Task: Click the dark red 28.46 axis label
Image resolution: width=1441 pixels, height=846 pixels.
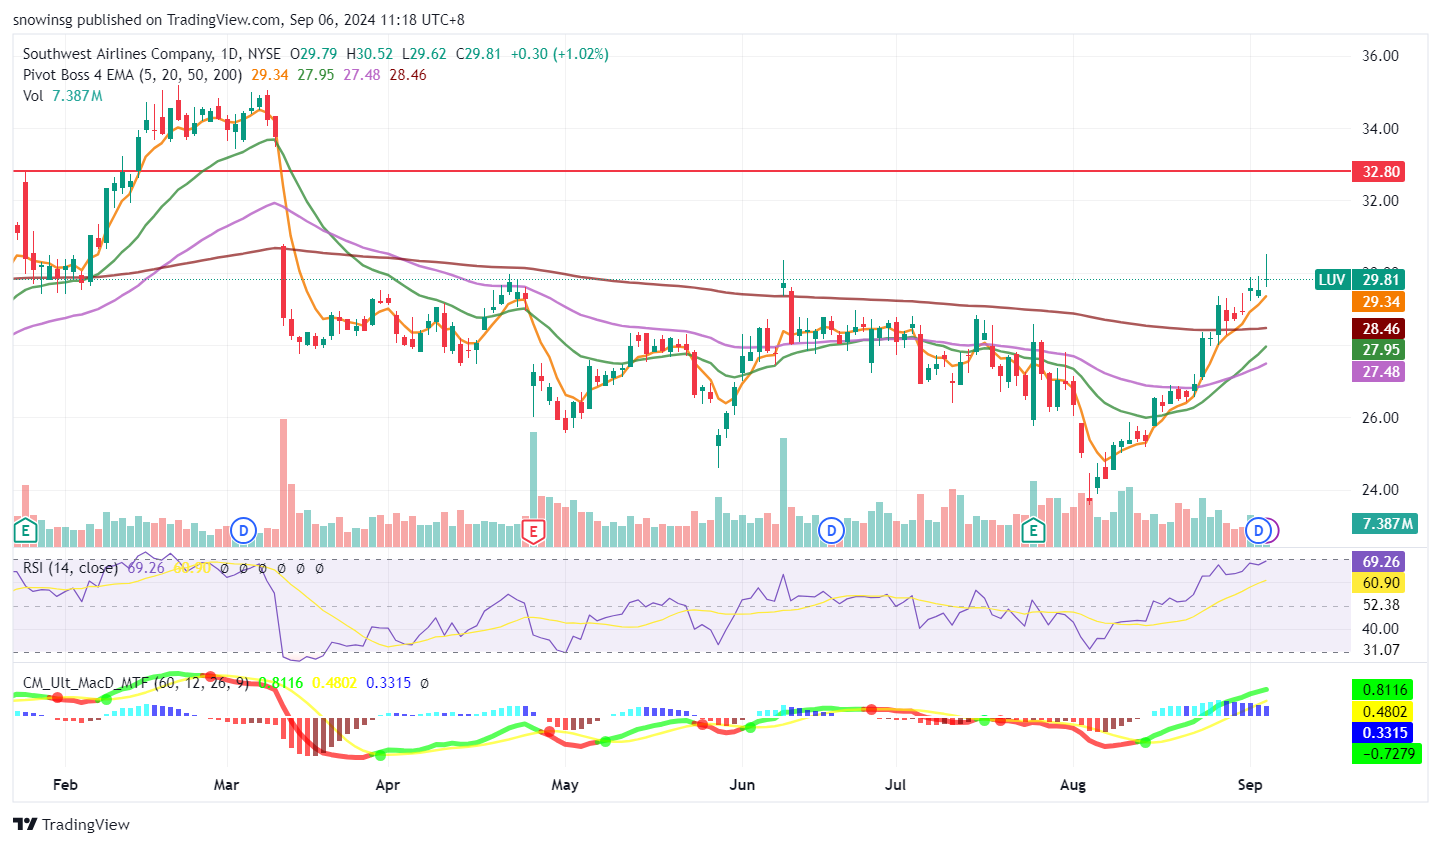Action: click(x=1381, y=329)
